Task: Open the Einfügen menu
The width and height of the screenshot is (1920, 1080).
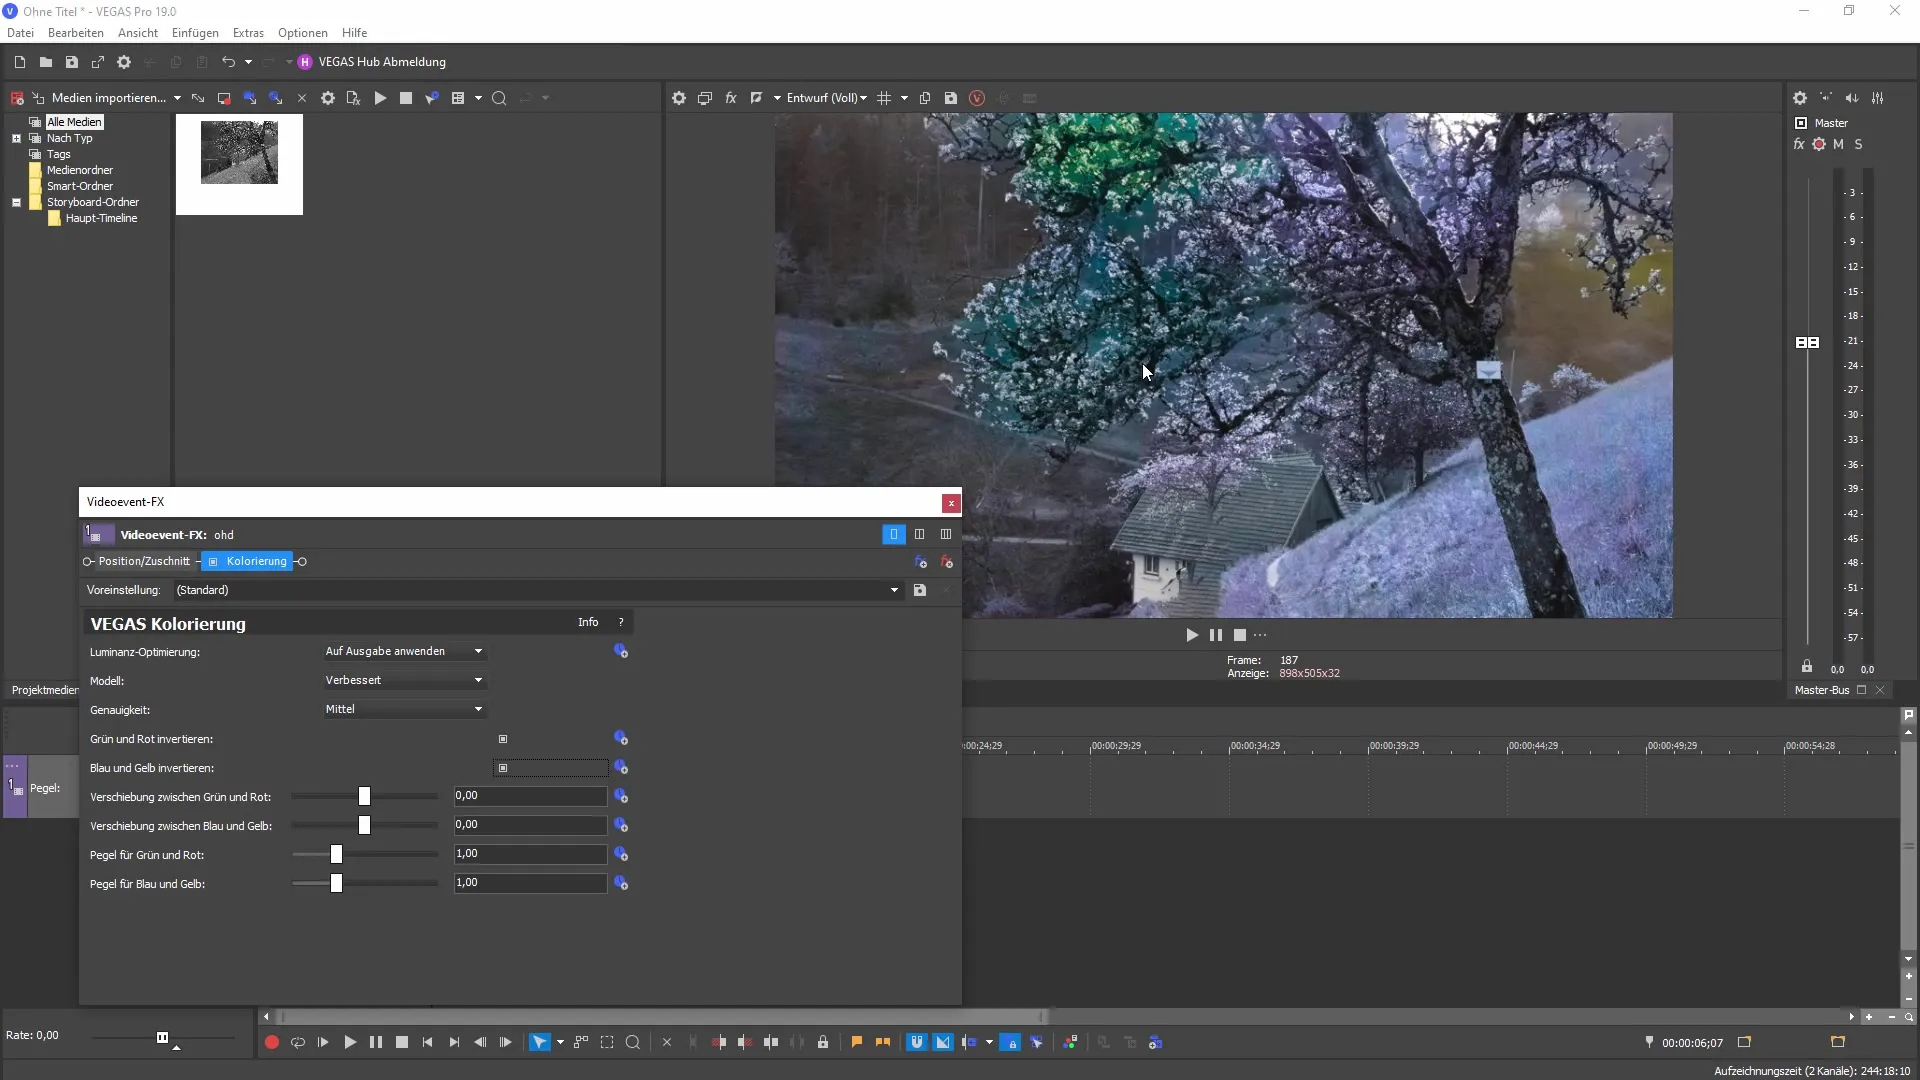Action: (195, 33)
